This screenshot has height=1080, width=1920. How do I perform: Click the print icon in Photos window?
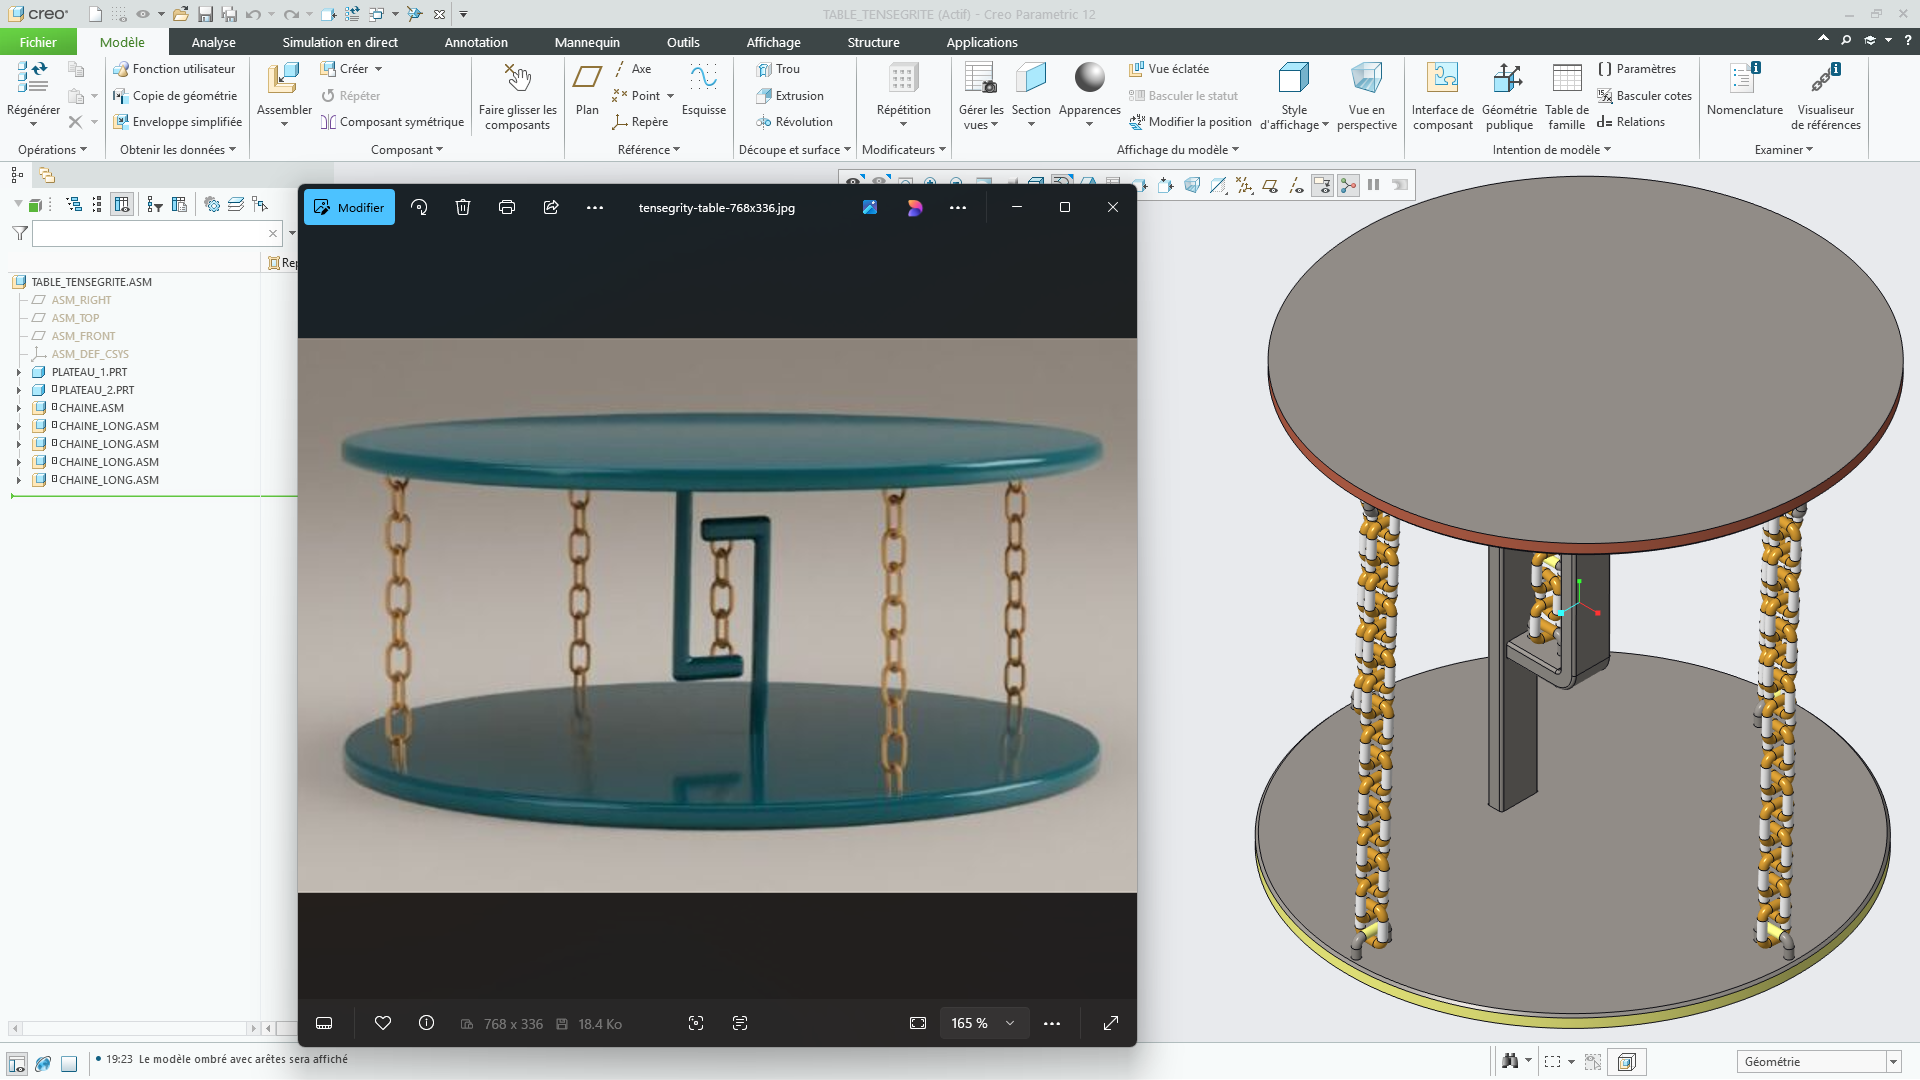tap(507, 207)
